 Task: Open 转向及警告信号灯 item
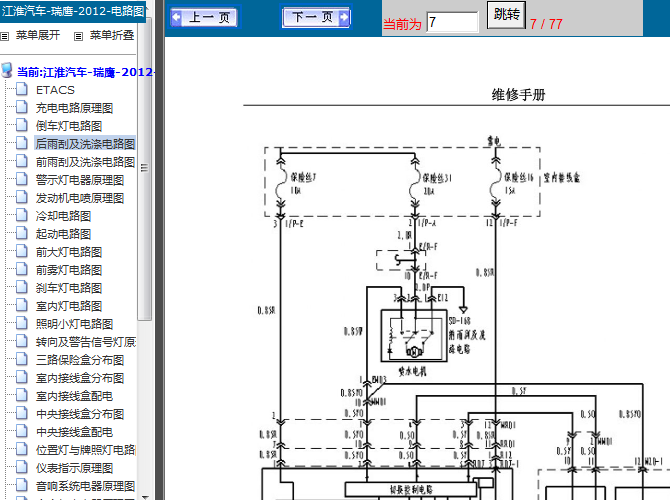(85, 342)
